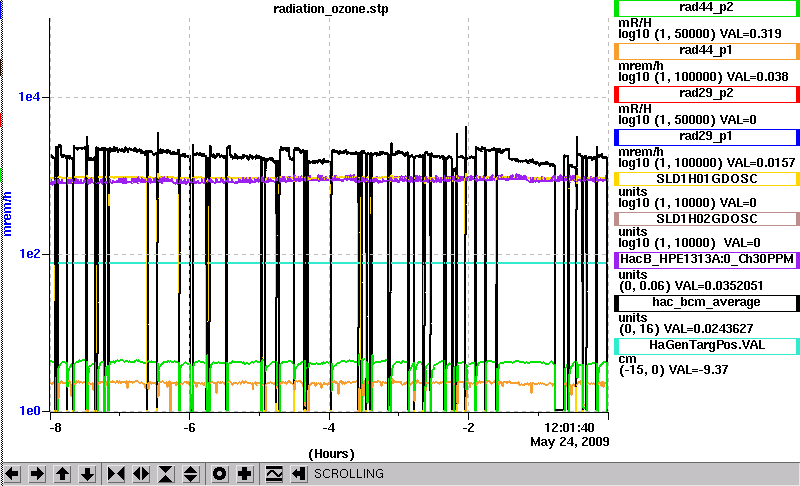
Task: Click the mR/H units label under rad44_p2
Action: pyautogui.click(x=635, y=22)
